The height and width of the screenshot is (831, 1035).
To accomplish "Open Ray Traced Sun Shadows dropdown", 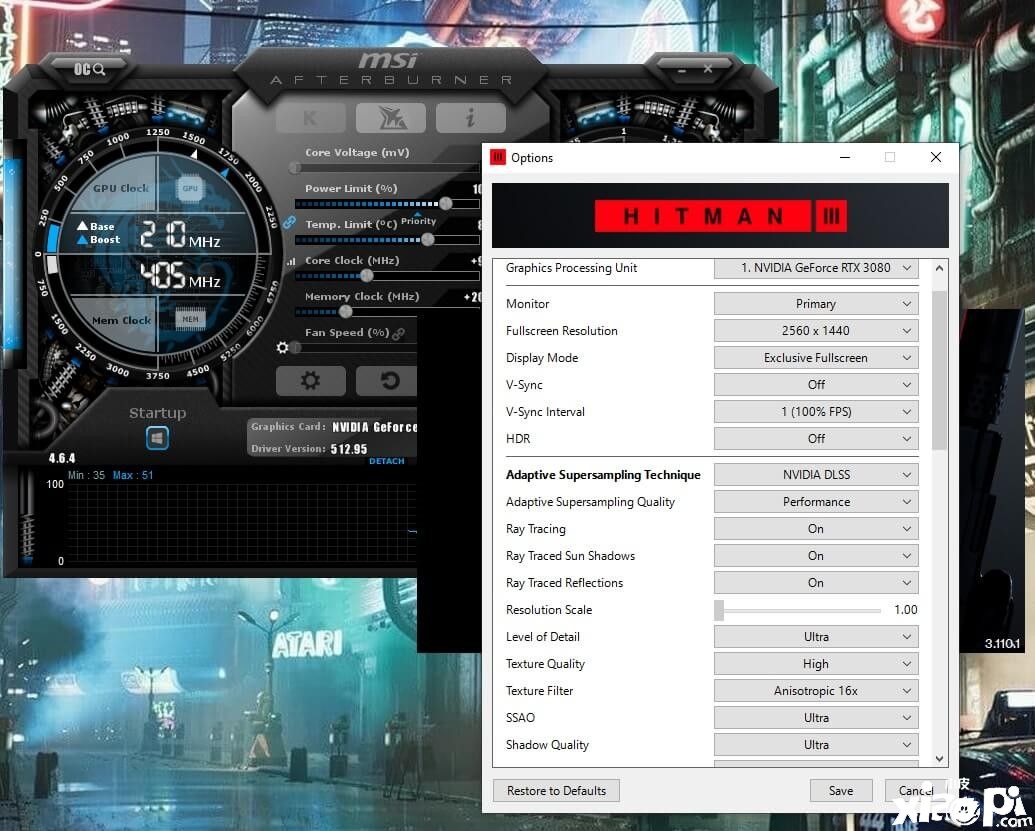I will (x=816, y=556).
